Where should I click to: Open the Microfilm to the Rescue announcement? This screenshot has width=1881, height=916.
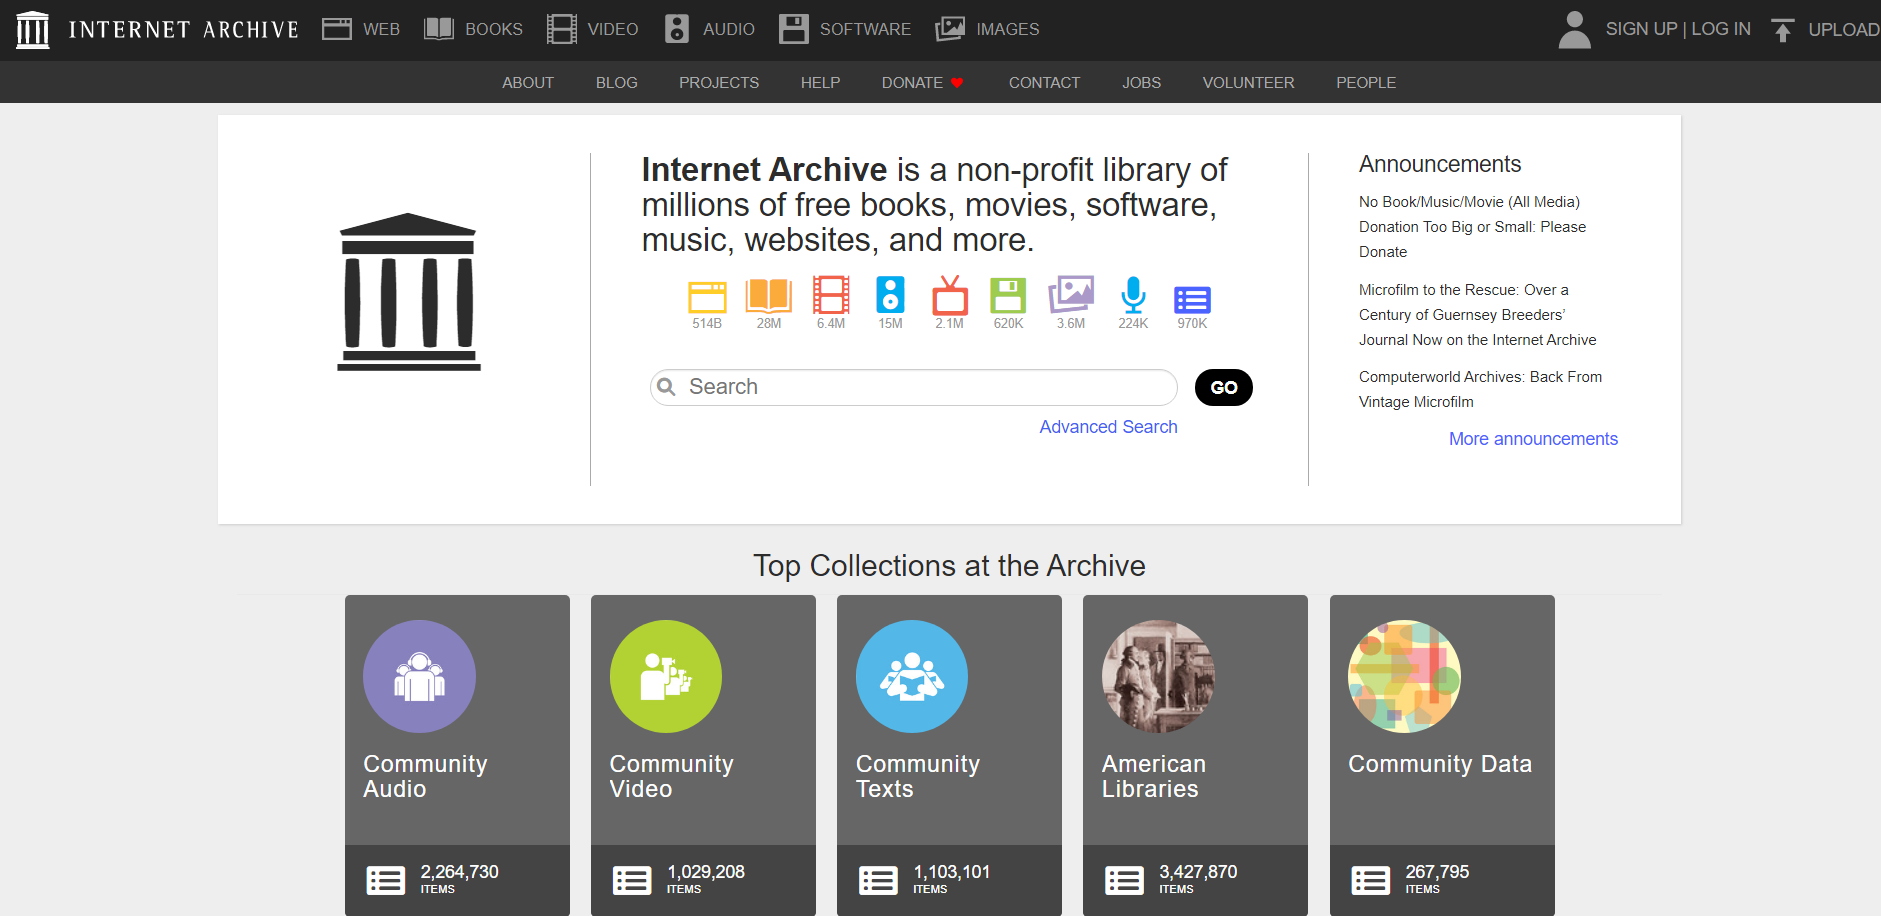point(1478,315)
